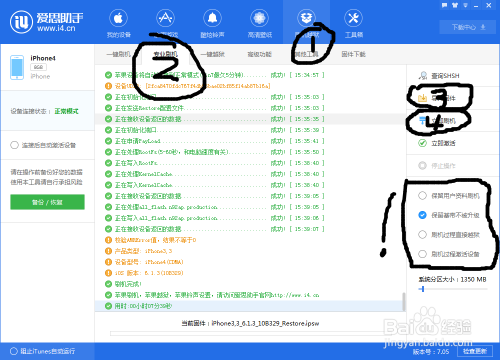
Task: Click the 正在发送Restore配置文件 log row
Action: point(250,108)
